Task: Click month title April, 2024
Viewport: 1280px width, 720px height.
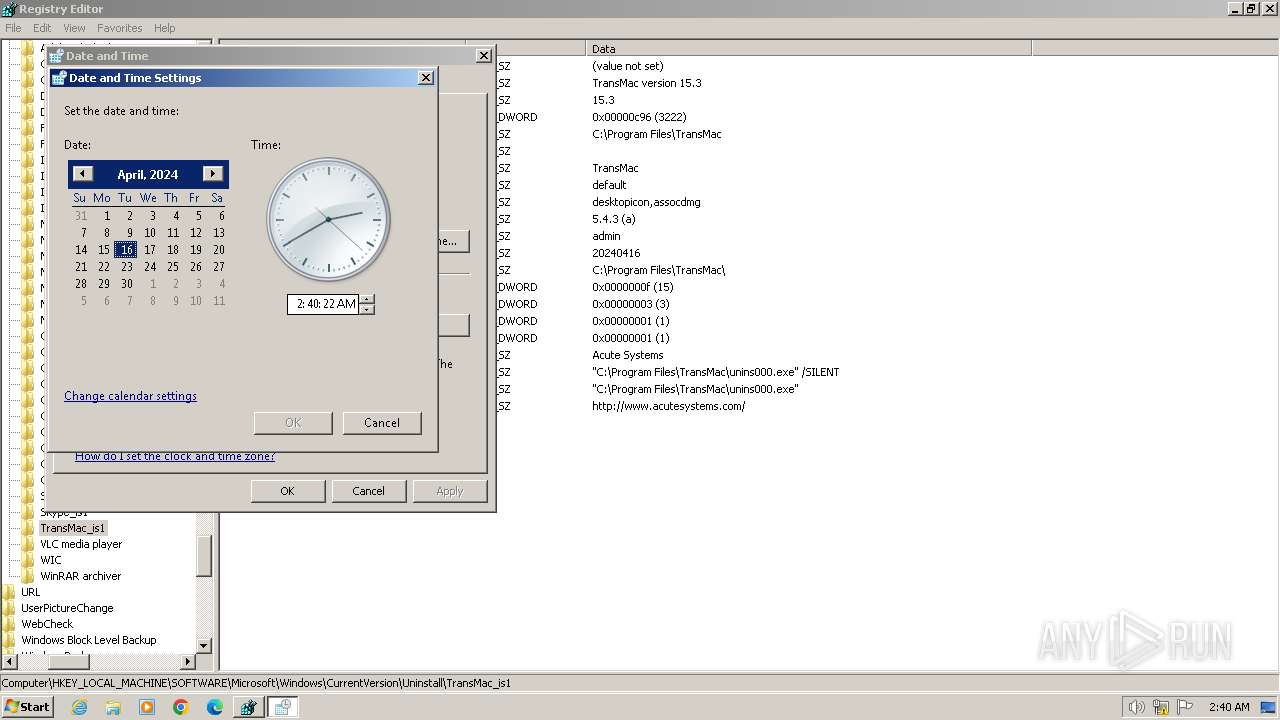Action: [x=148, y=174]
